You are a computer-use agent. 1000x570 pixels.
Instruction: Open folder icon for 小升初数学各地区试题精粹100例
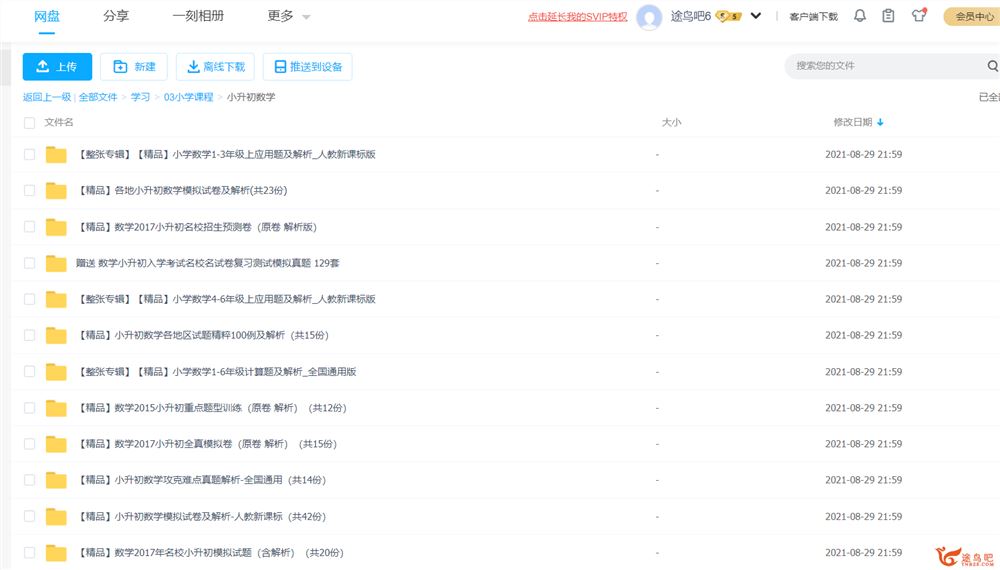tap(56, 335)
